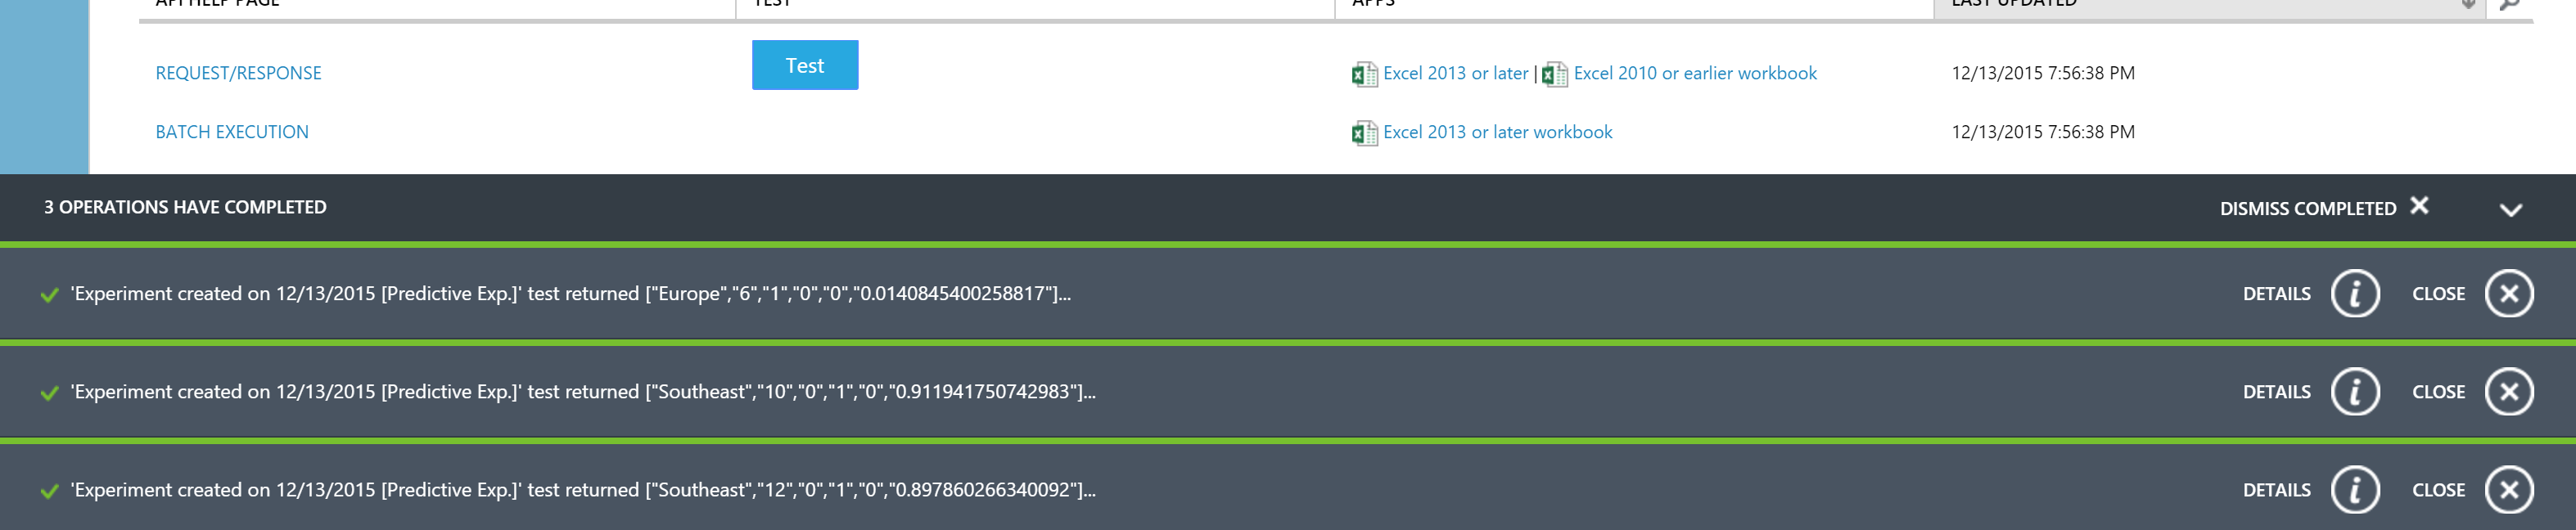Click the Europe test returned message text
The width and height of the screenshot is (2576, 530).
570,294
